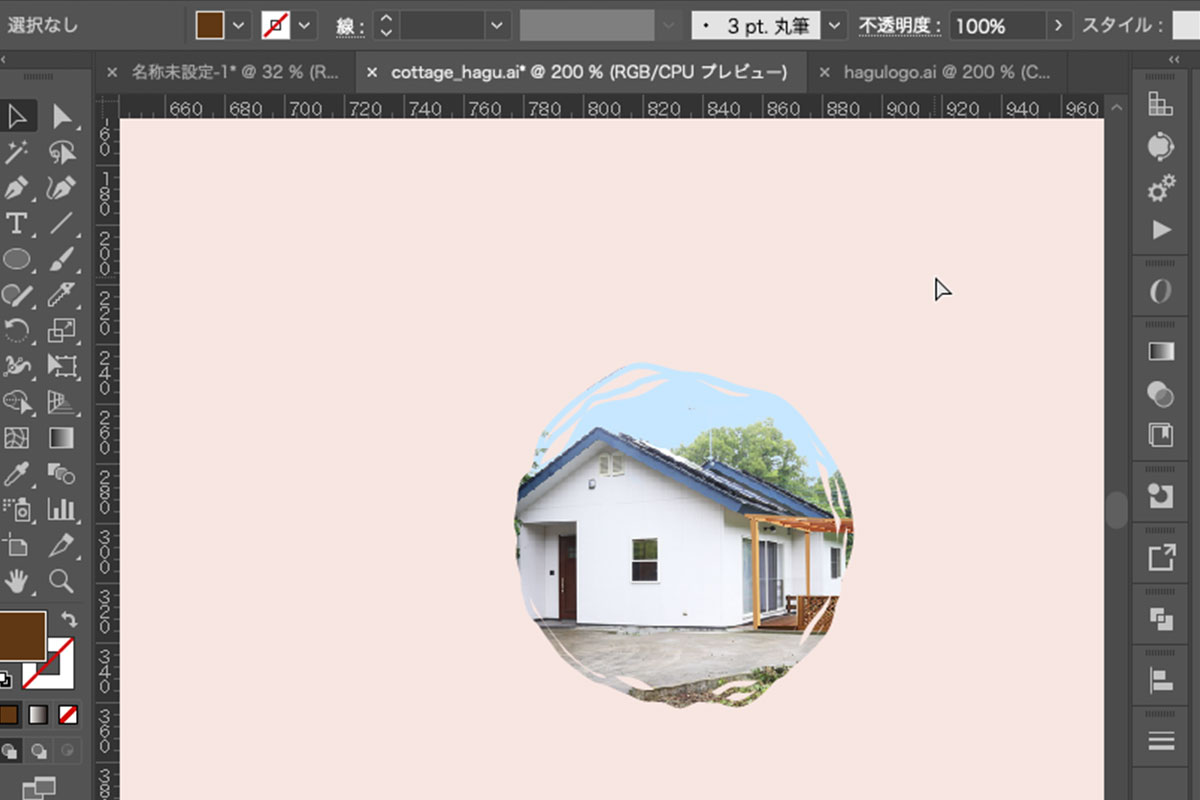Click the 不透明度 opacity label link
1200x800 pixels.
click(x=899, y=26)
